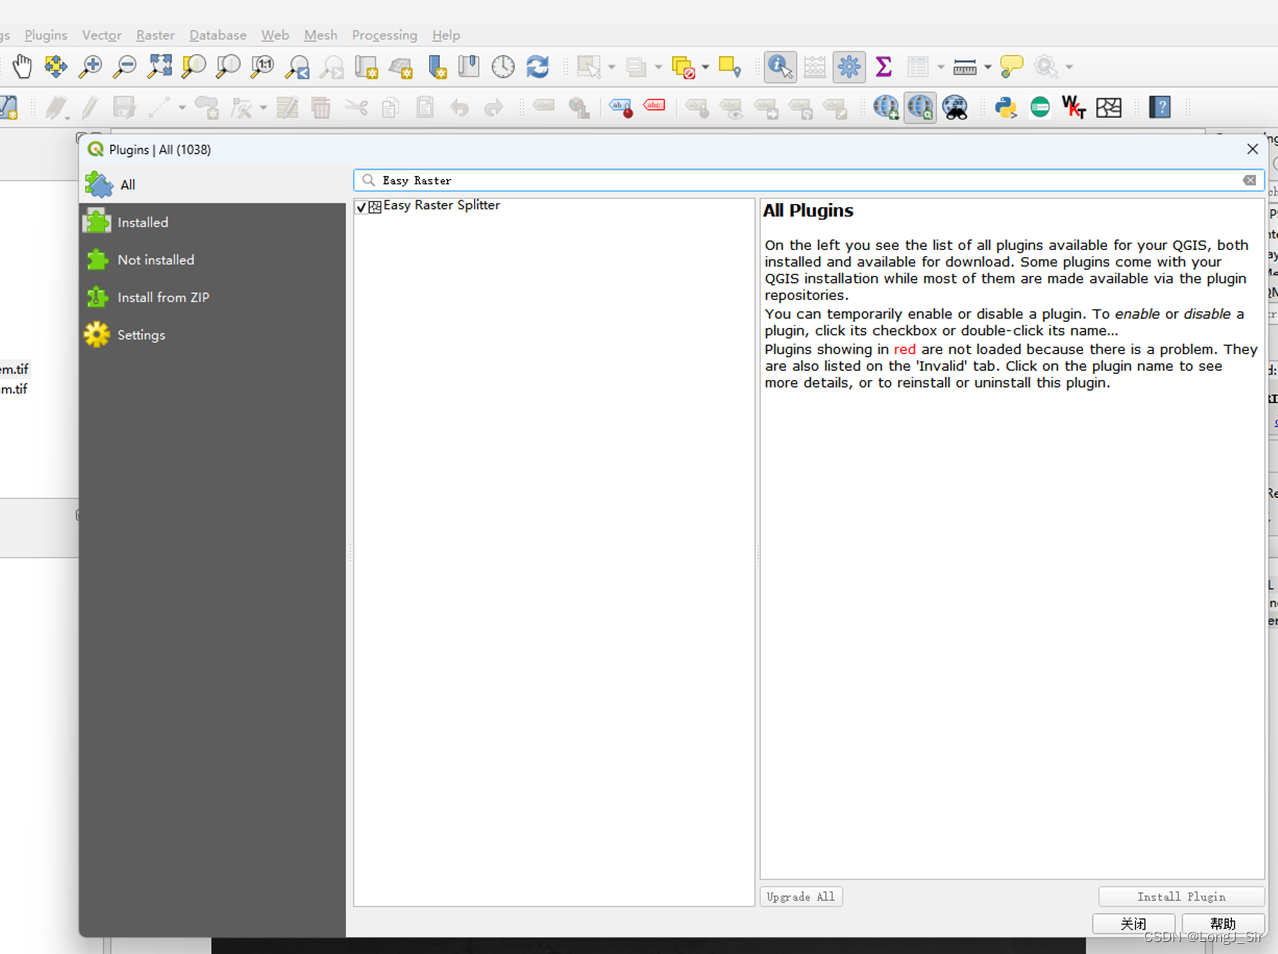
Task: Click Zoom to Native Resolution 1:1 icon
Action: pos(262,67)
